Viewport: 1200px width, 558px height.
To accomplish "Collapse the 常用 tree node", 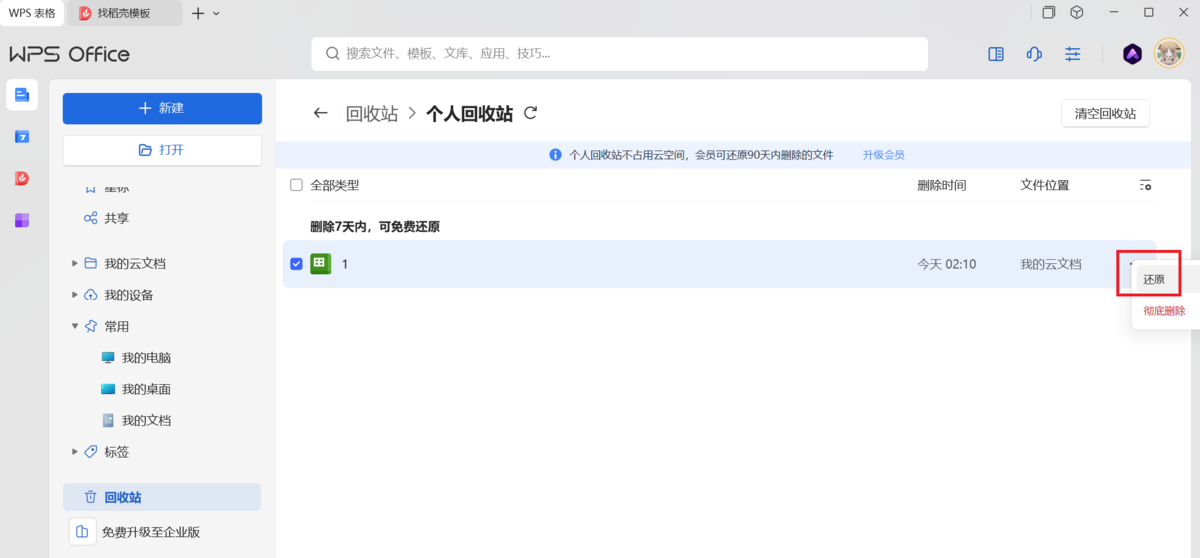I will click(x=75, y=326).
